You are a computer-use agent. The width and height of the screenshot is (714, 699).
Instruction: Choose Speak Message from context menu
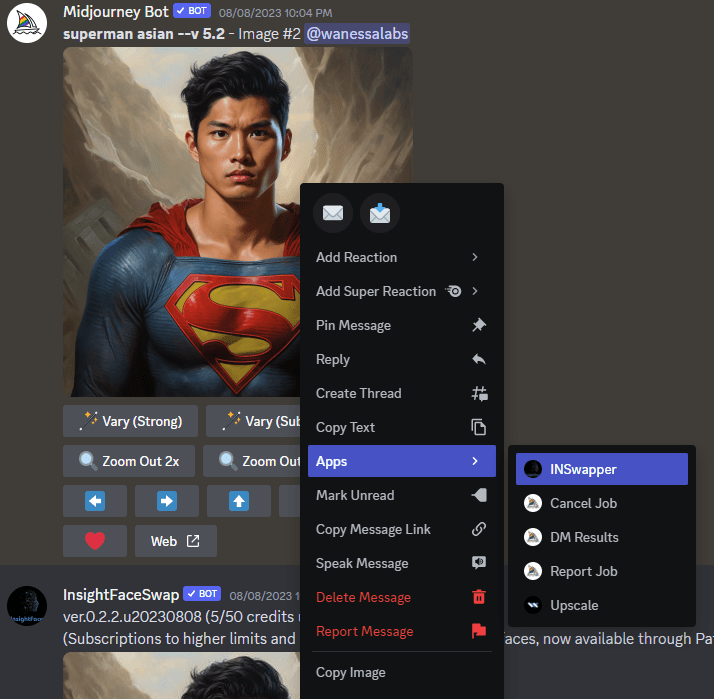pos(402,563)
